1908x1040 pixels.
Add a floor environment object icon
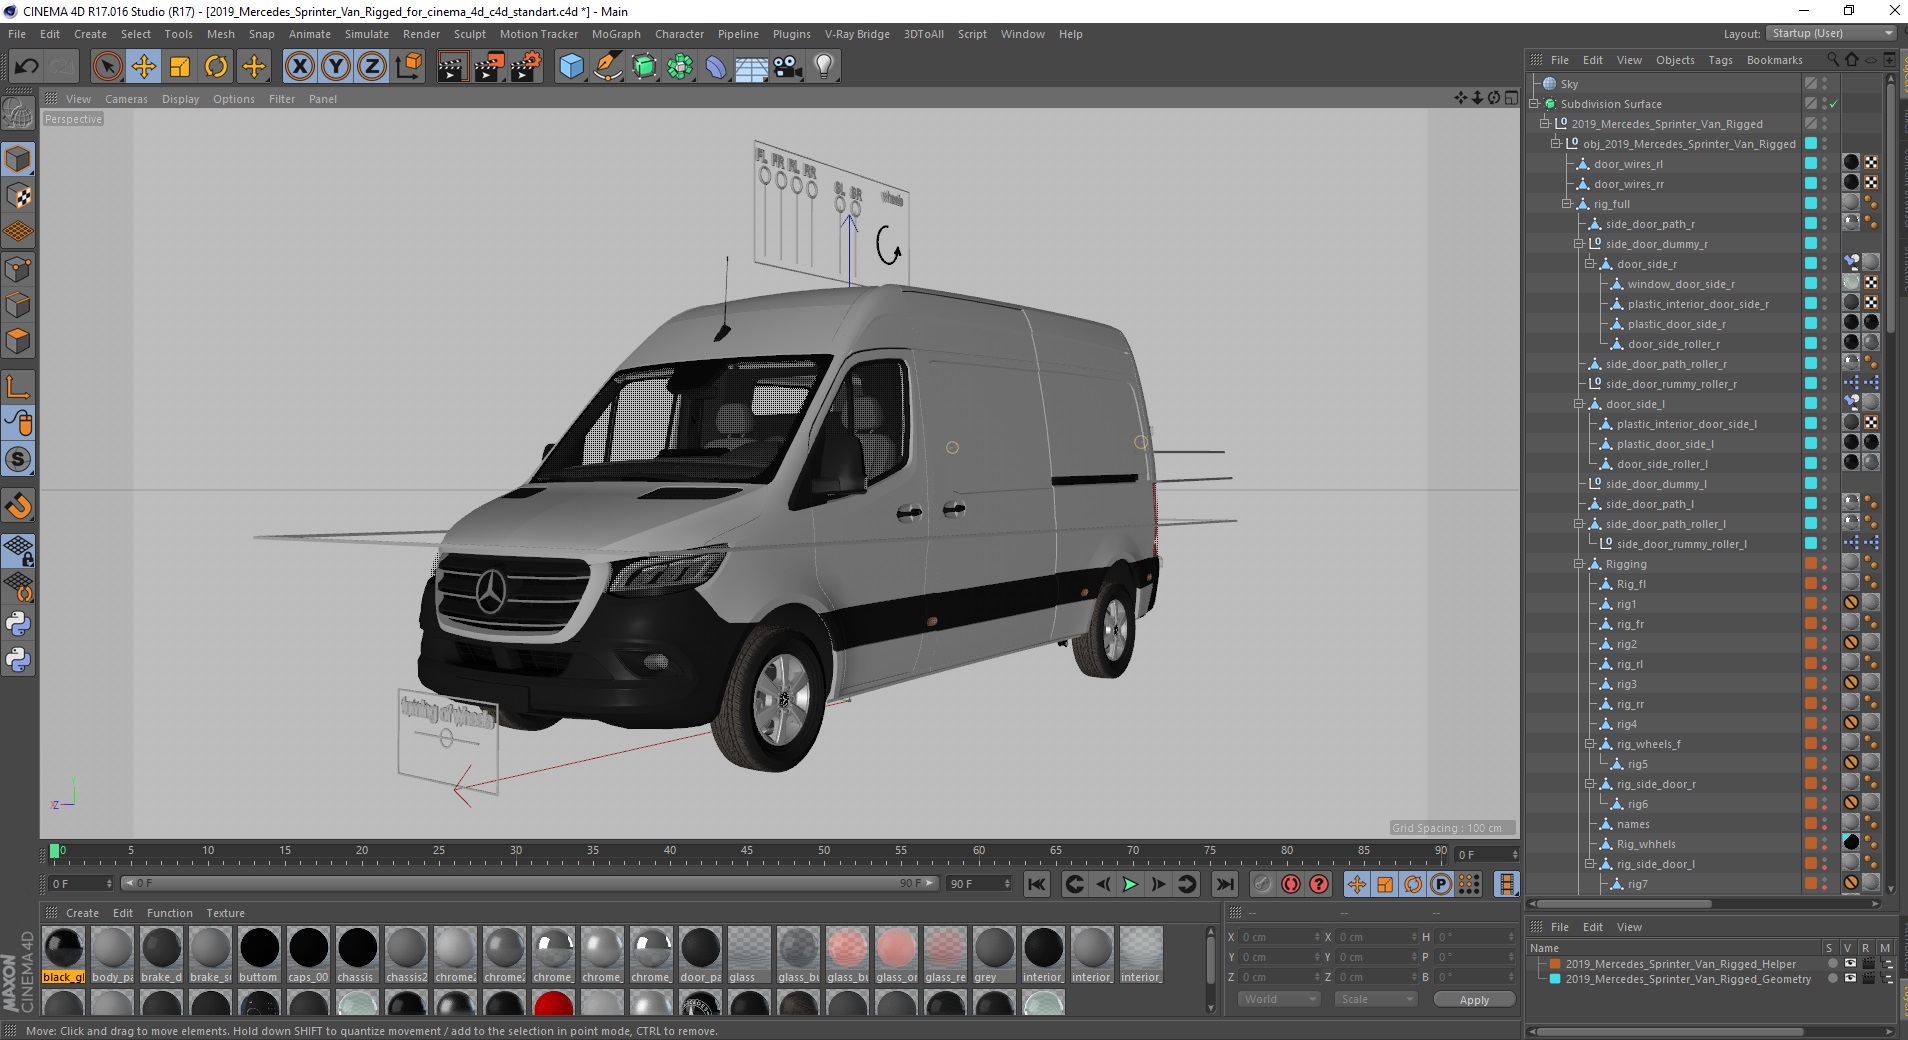point(751,67)
